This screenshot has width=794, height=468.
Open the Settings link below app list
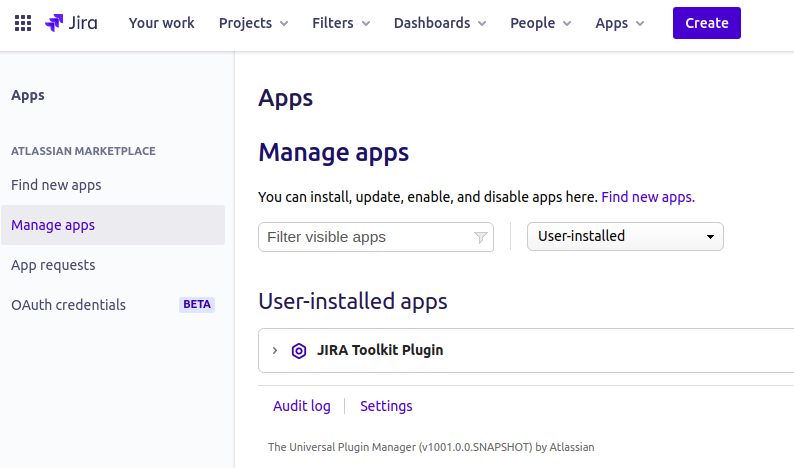click(x=386, y=406)
